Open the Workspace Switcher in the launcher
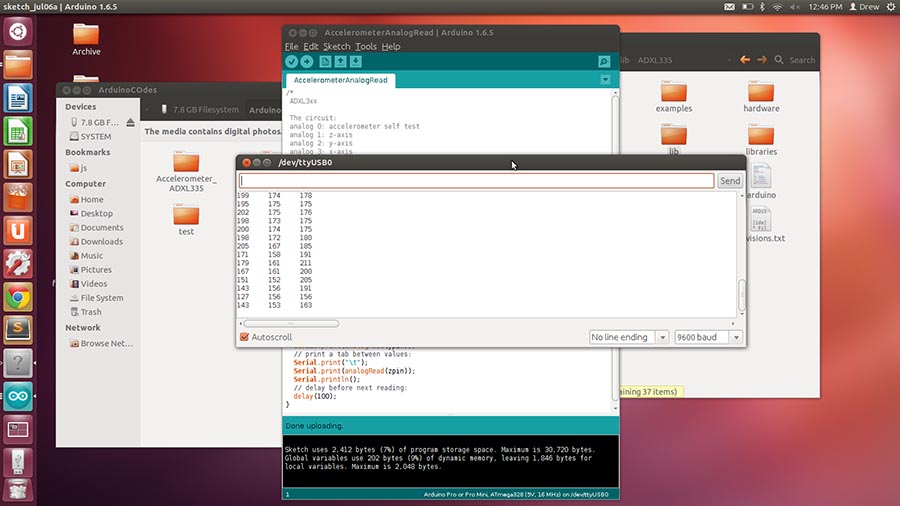 pos(18,430)
